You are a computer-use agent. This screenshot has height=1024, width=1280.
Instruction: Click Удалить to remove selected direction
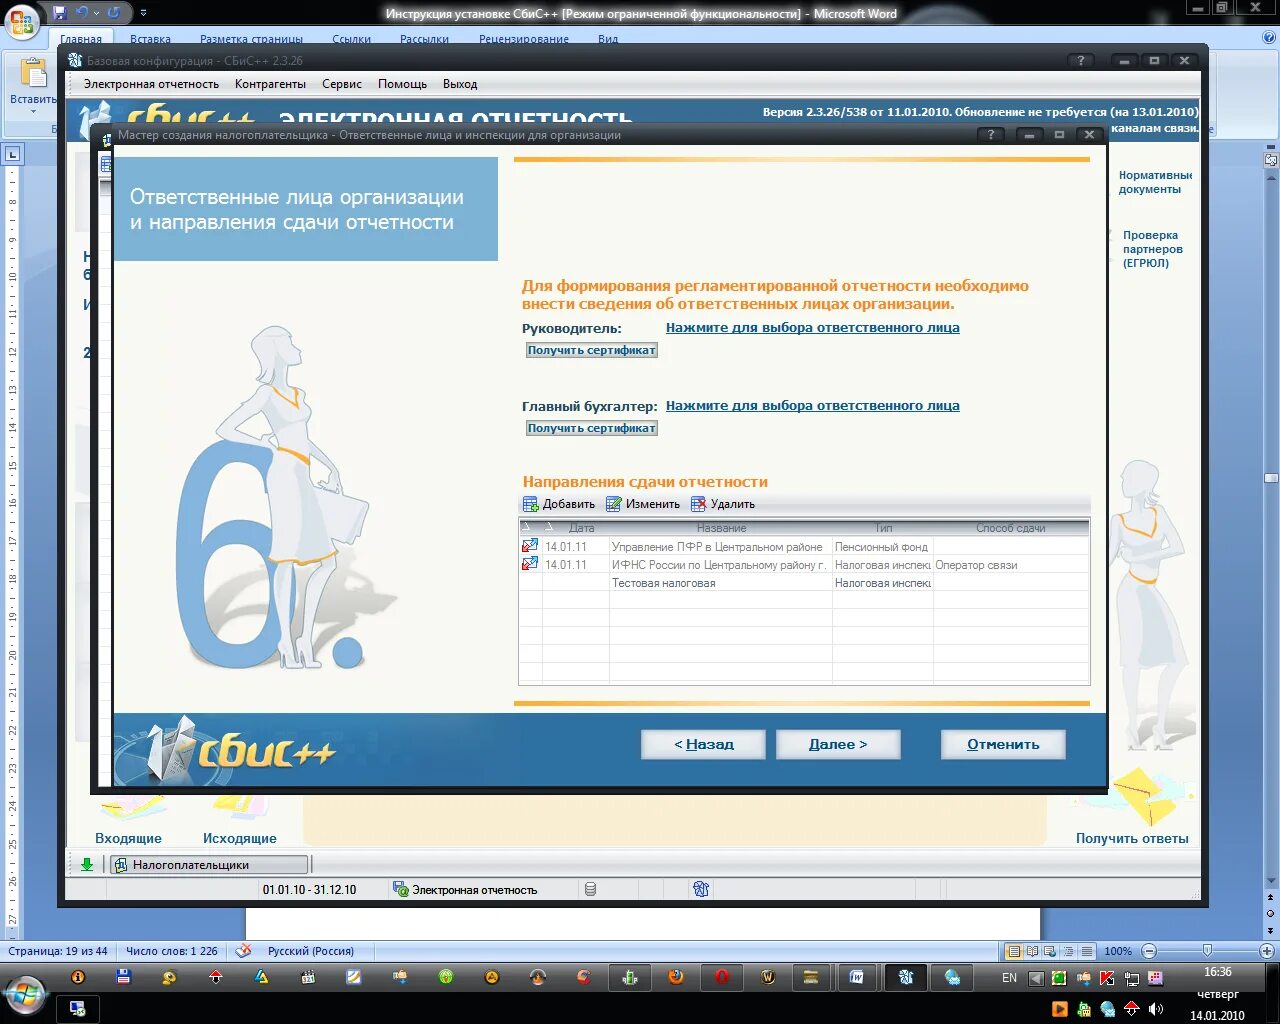click(723, 504)
